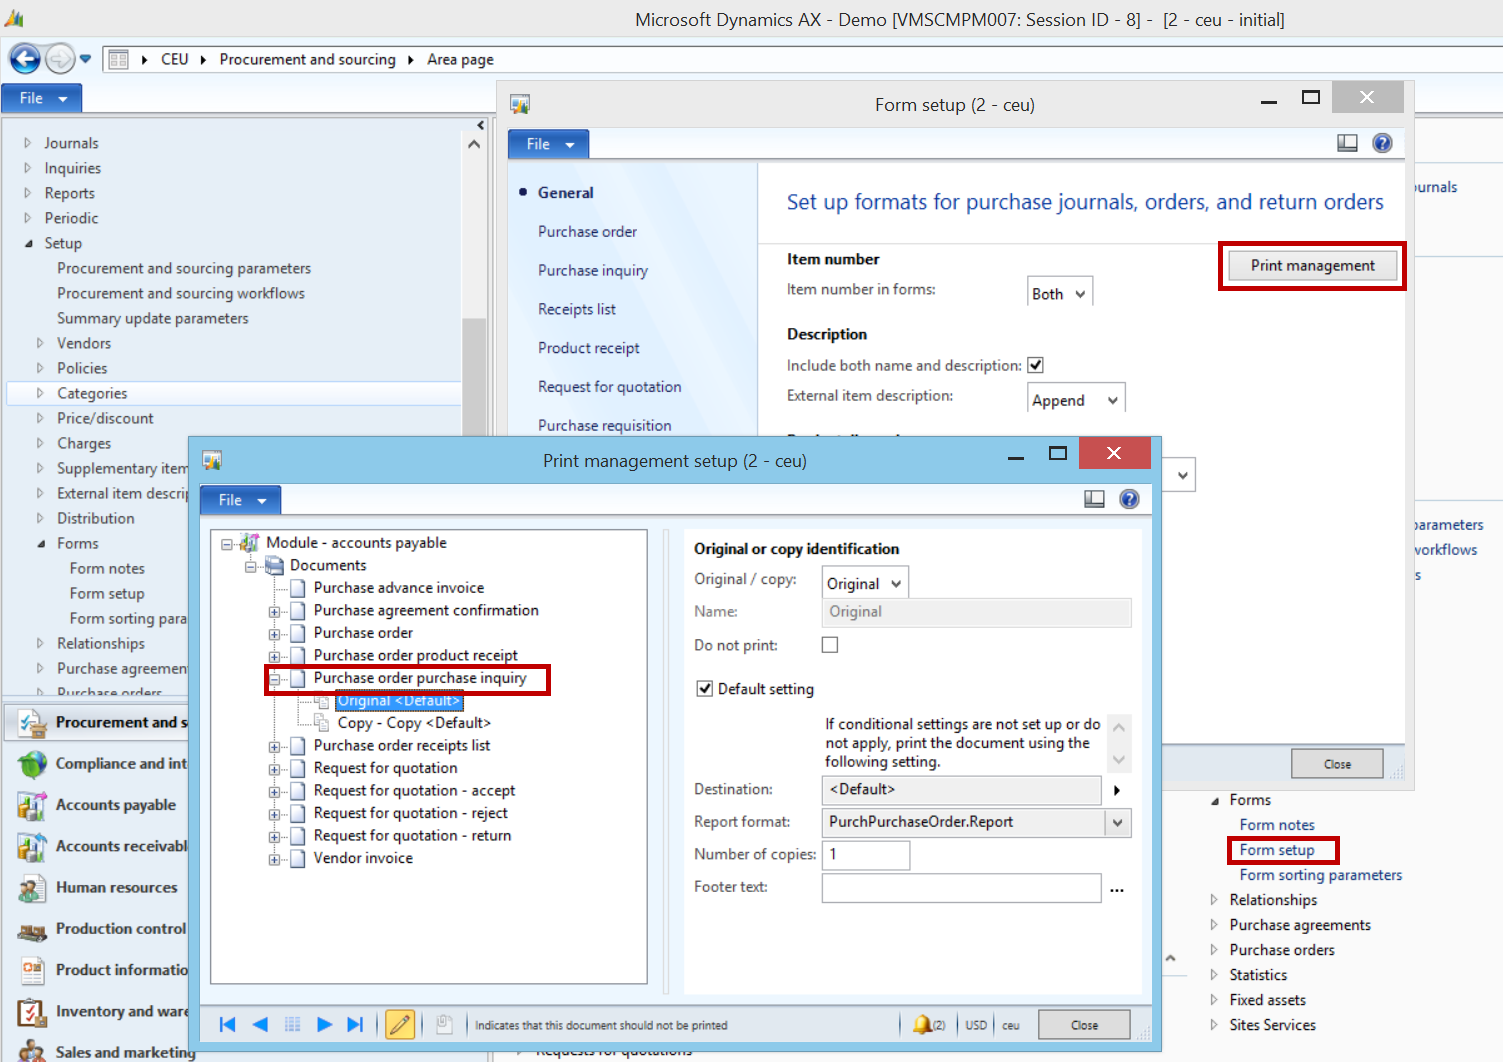Select the Human resources module icon
The image size is (1503, 1062).
(32, 888)
